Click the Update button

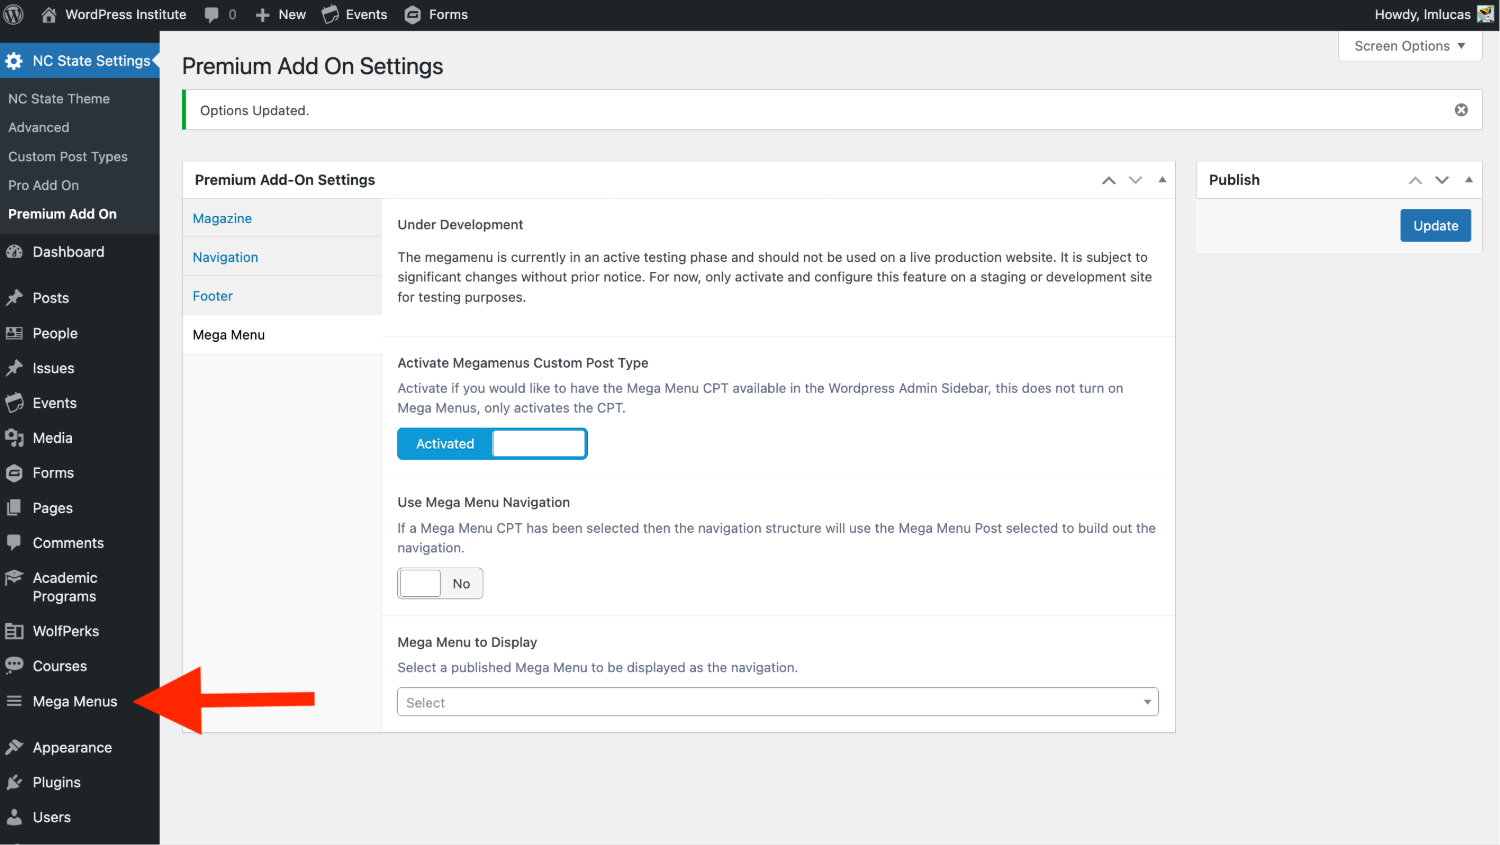pyautogui.click(x=1435, y=226)
